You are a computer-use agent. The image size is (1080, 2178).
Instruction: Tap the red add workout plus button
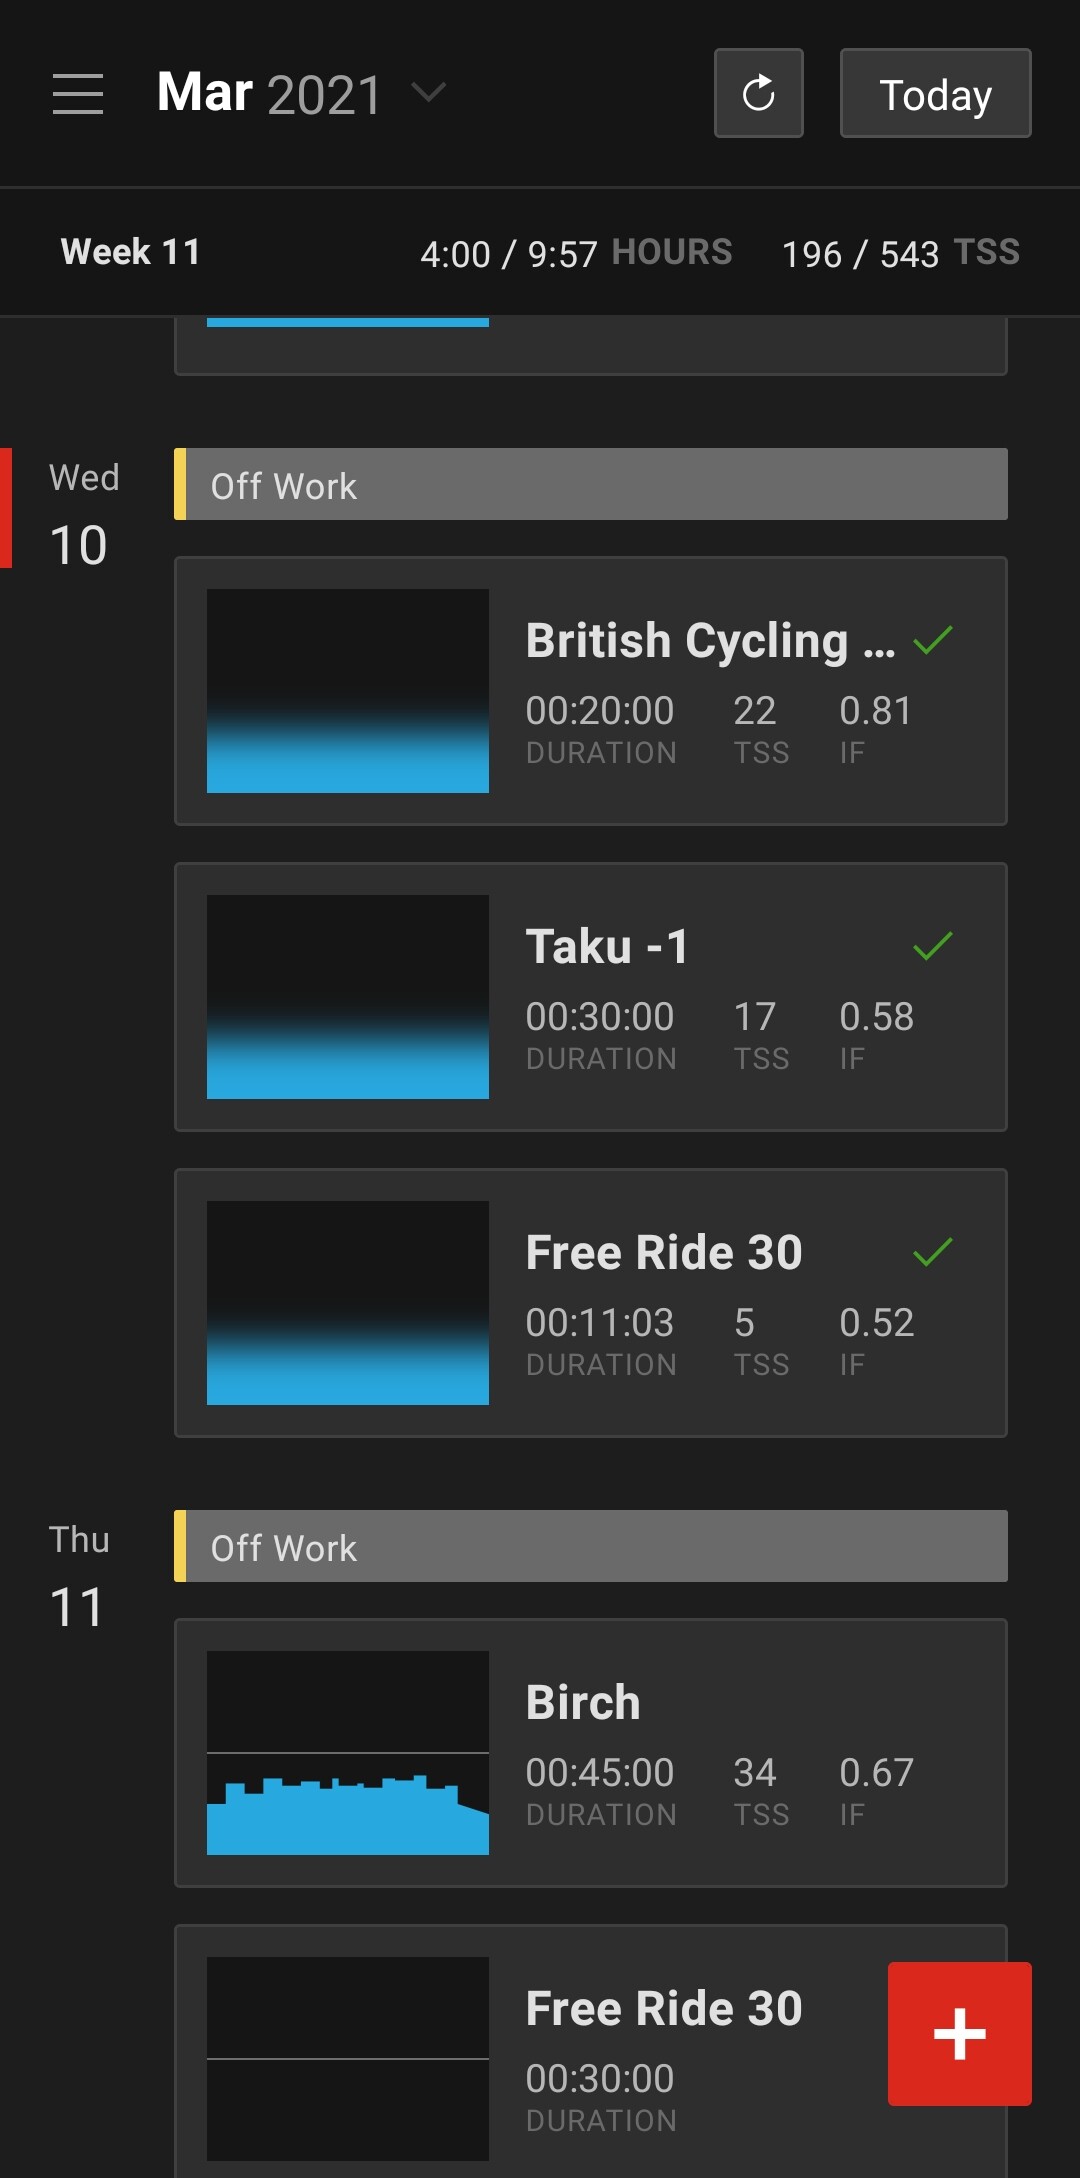(959, 2033)
